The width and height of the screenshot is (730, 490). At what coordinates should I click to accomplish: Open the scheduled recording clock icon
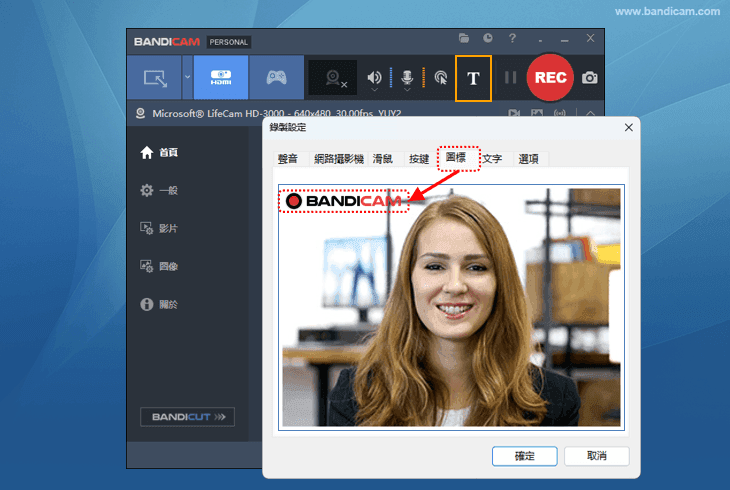(487, 38)
